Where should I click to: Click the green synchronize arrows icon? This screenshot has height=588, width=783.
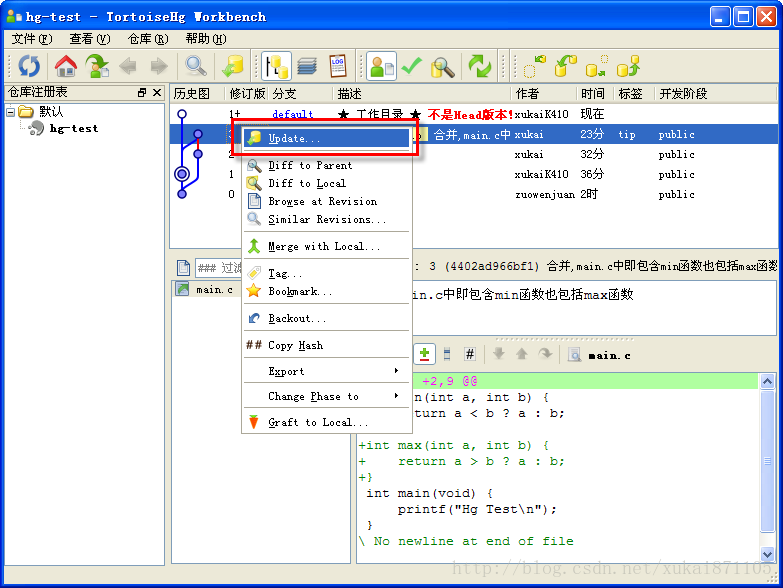(x=479, y=66)
